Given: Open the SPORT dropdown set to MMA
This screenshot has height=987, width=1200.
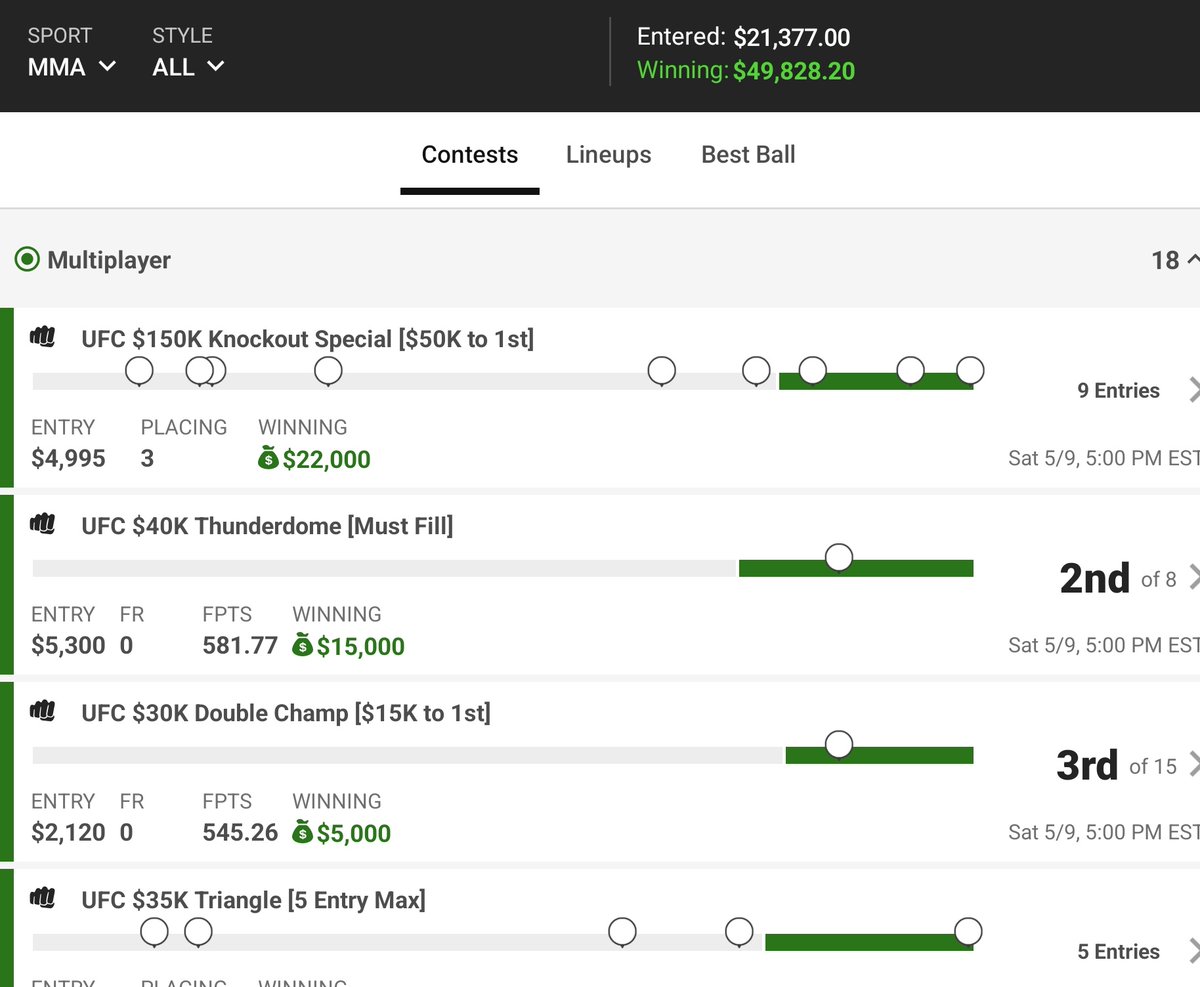Looking at the screenshot, I should pyautogui.click(x=72, y=67).
